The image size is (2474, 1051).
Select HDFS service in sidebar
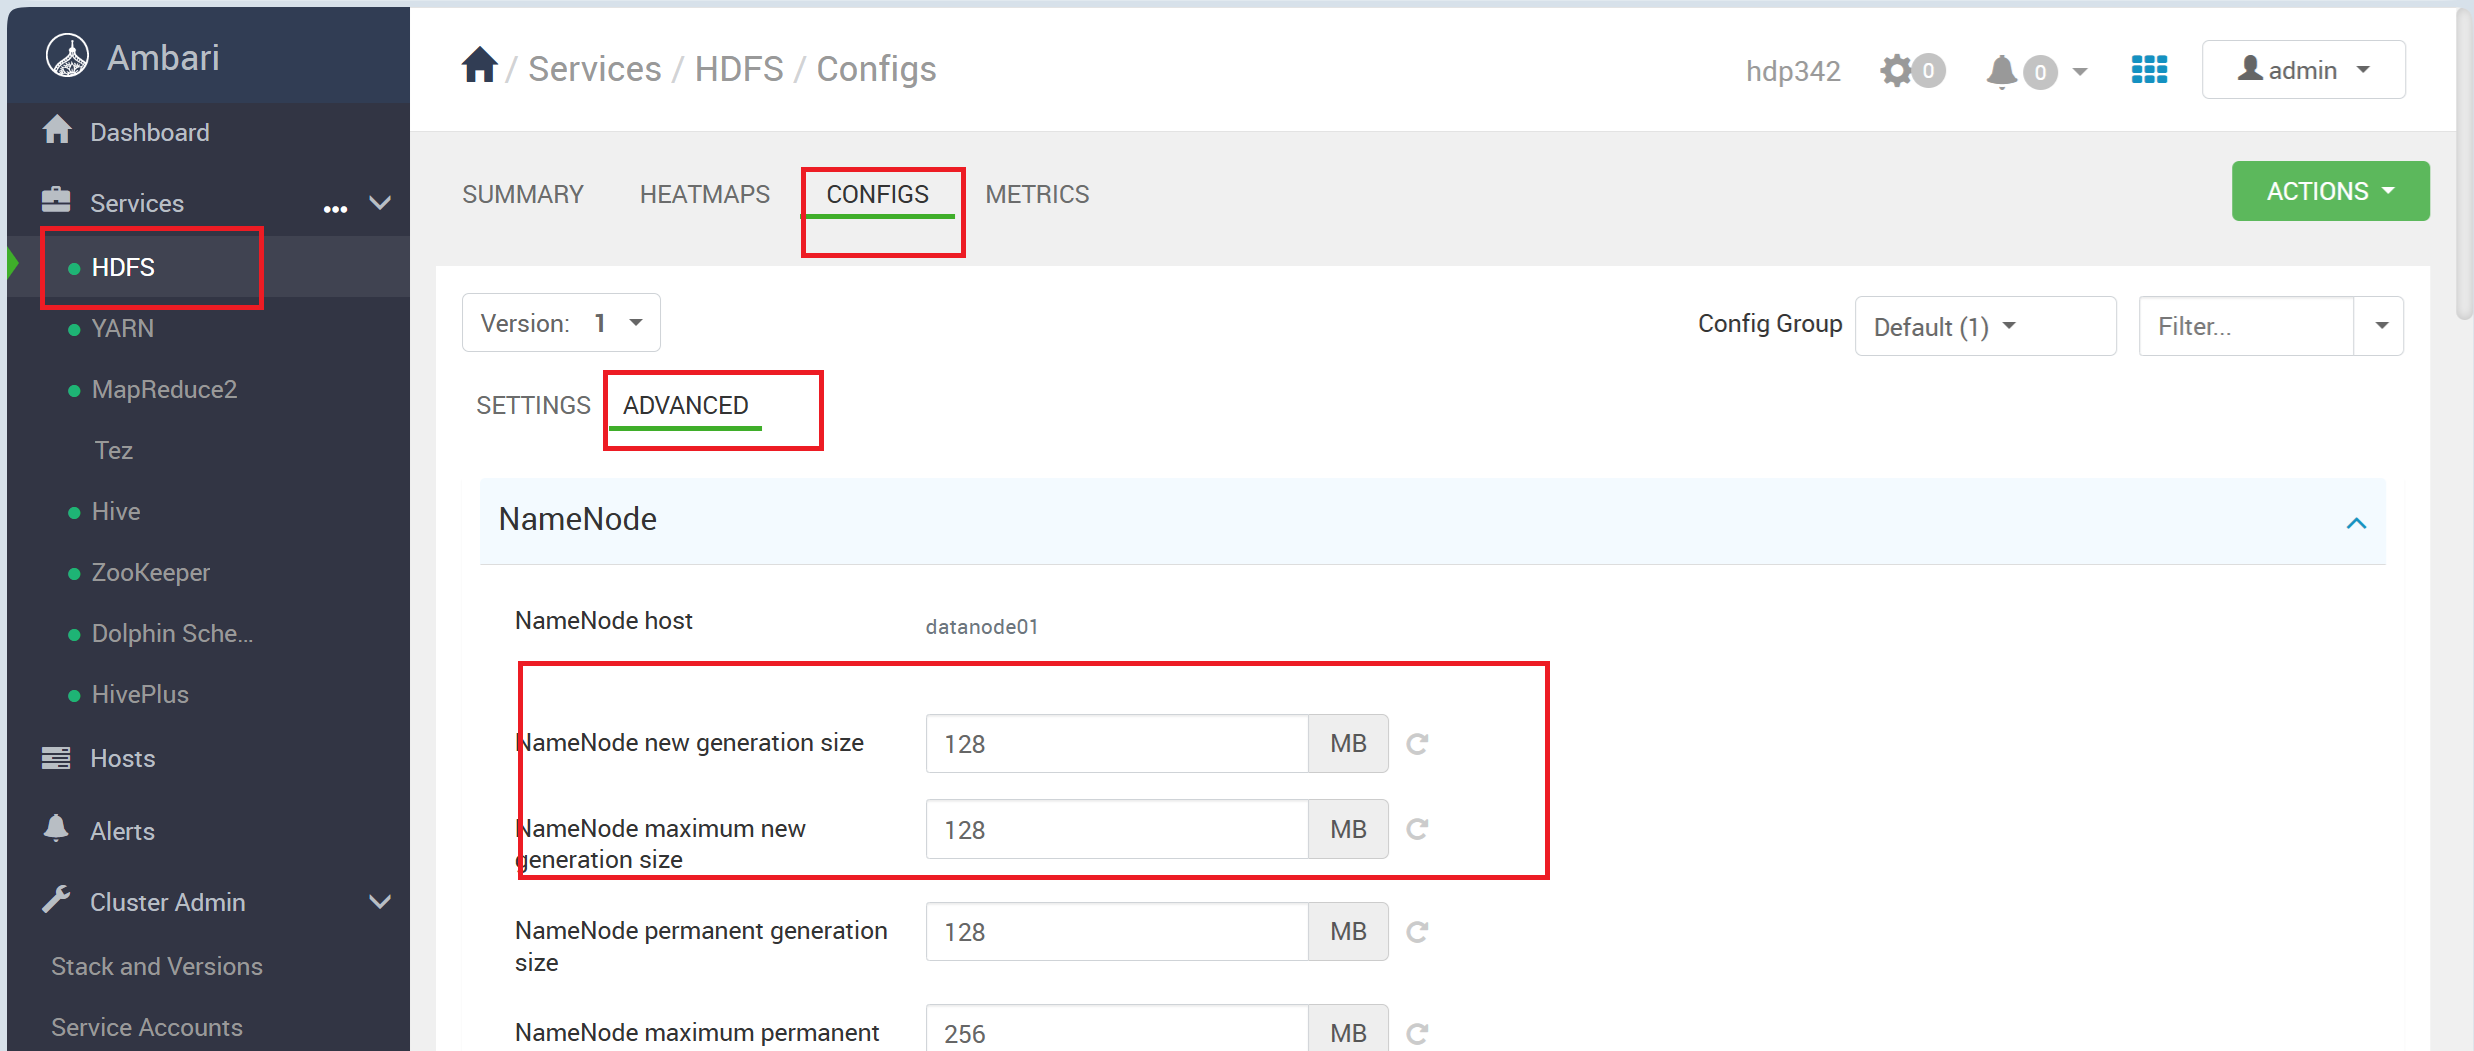pyautogui.click(x=123, y=267)
